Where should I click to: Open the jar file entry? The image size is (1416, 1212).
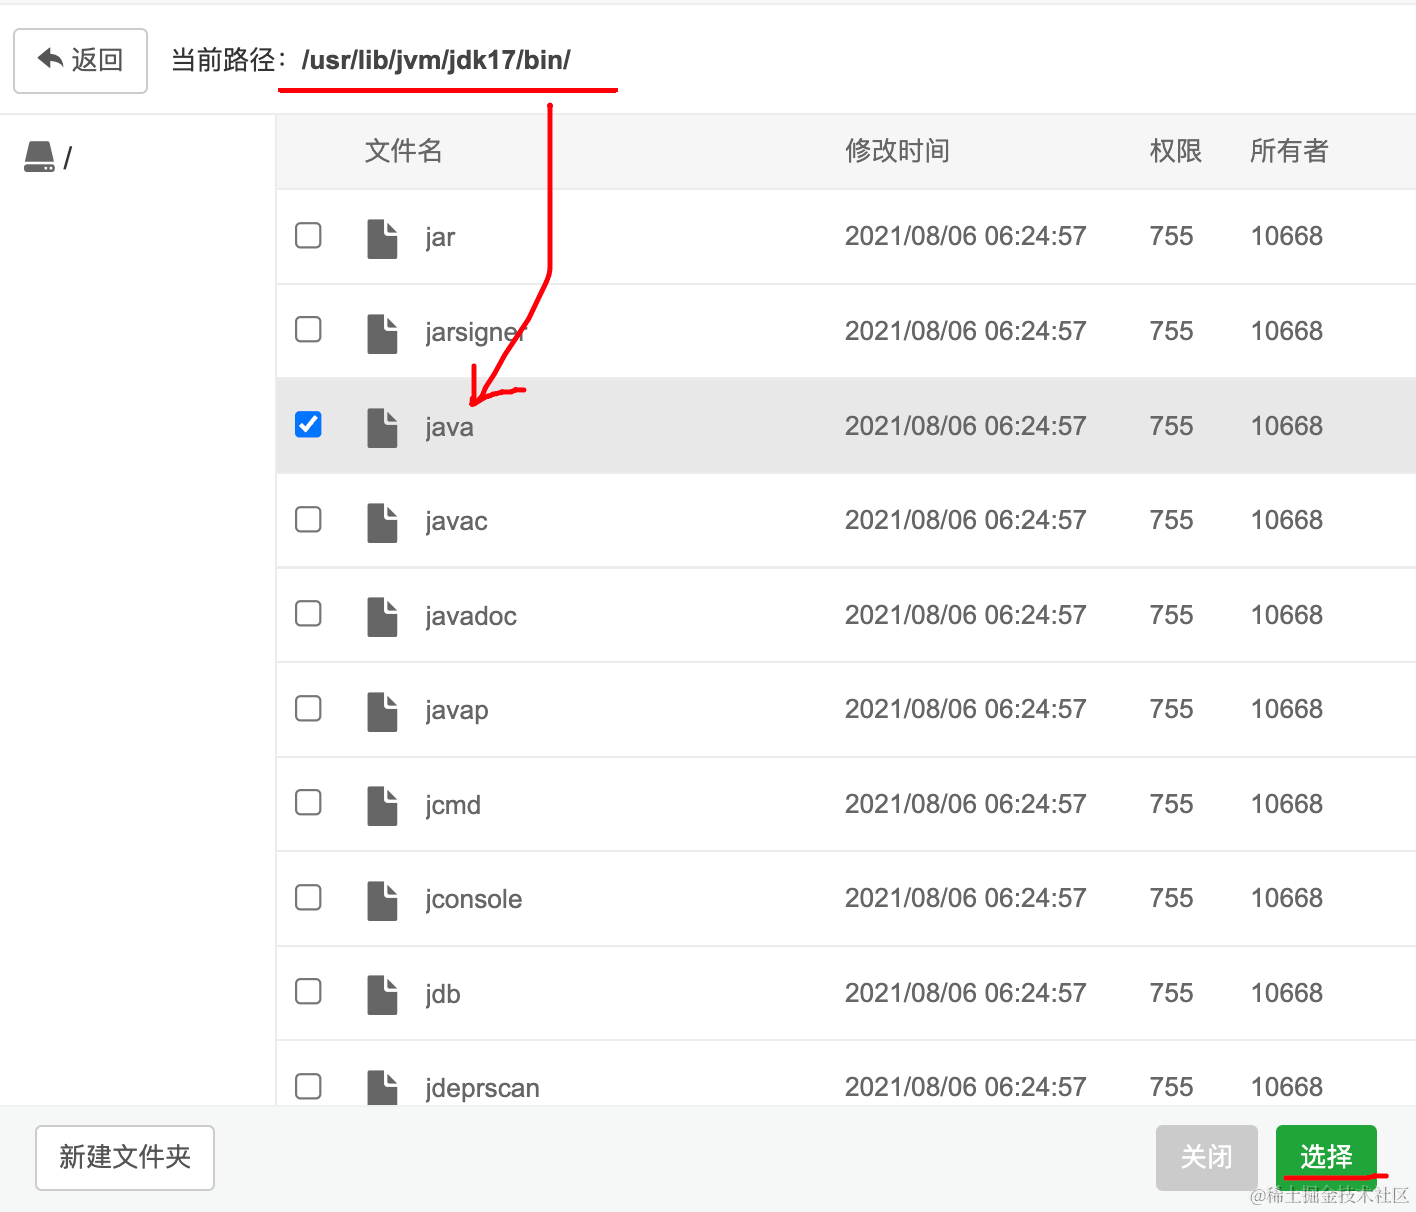439,237
